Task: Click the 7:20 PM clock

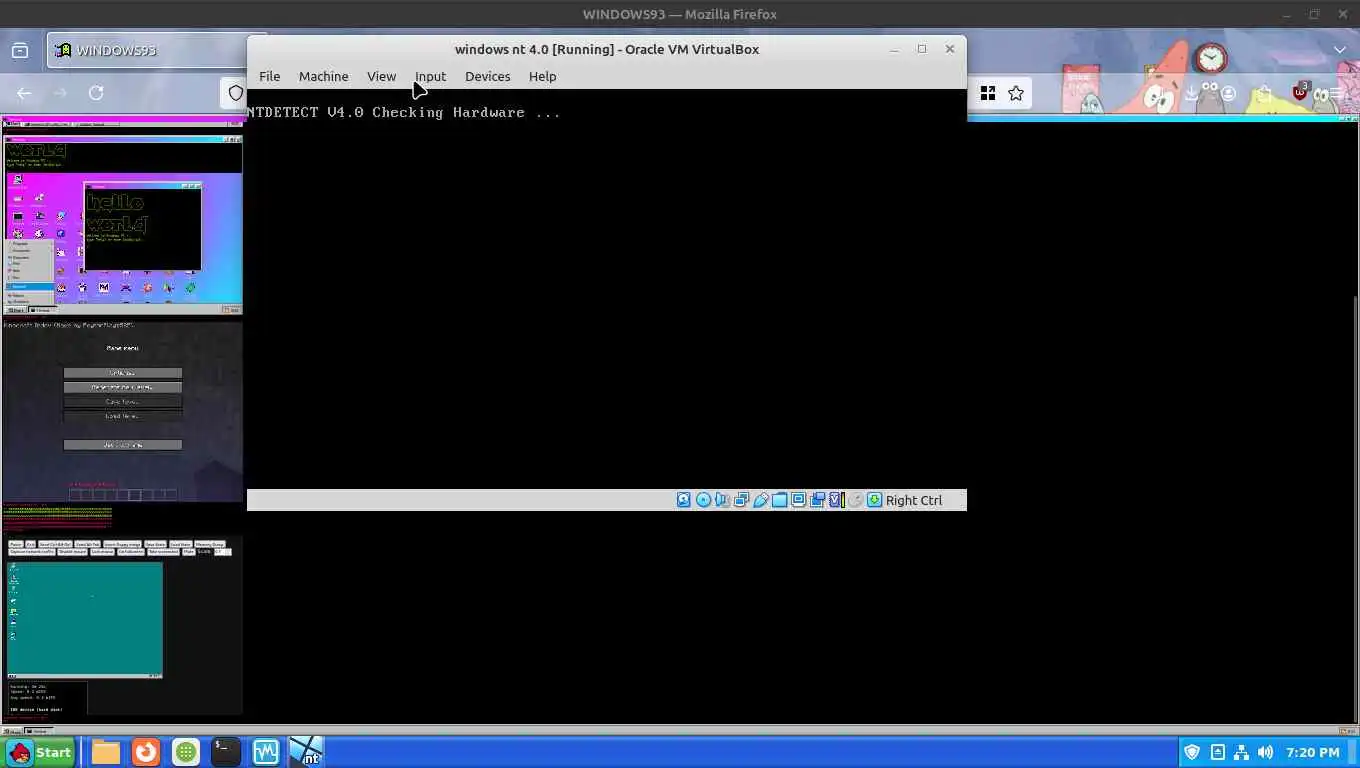Action: click(1312, 752)
